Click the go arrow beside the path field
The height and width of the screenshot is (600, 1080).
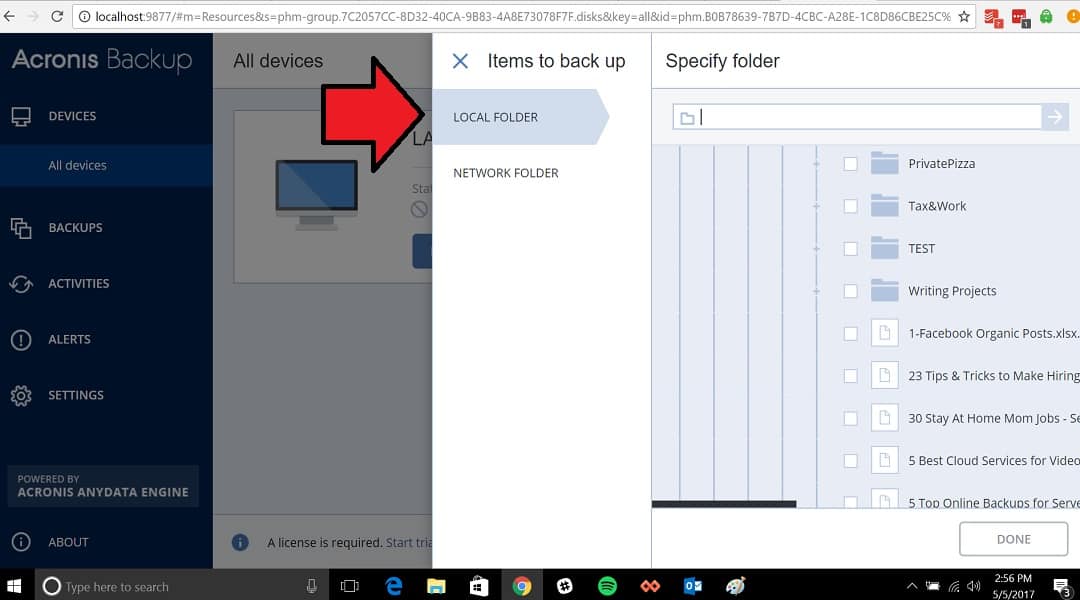pos(1055,117)
